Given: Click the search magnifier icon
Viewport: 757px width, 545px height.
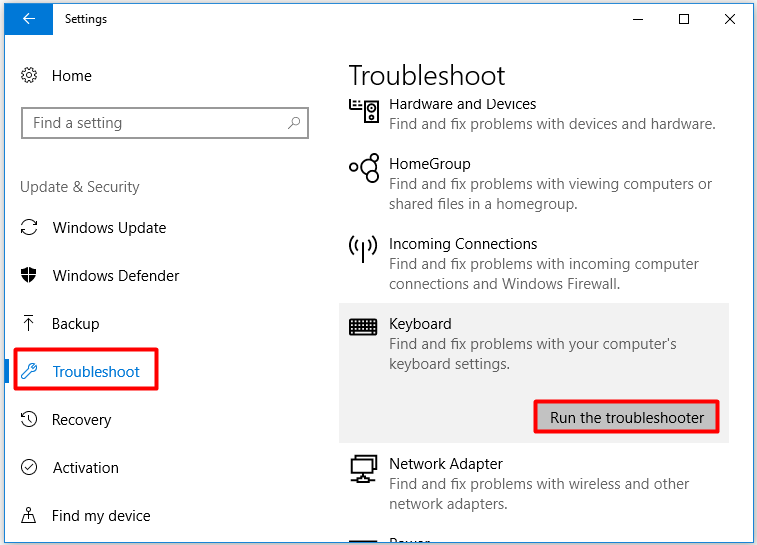Looking at the screenshot, I should (x=294, y=123).
